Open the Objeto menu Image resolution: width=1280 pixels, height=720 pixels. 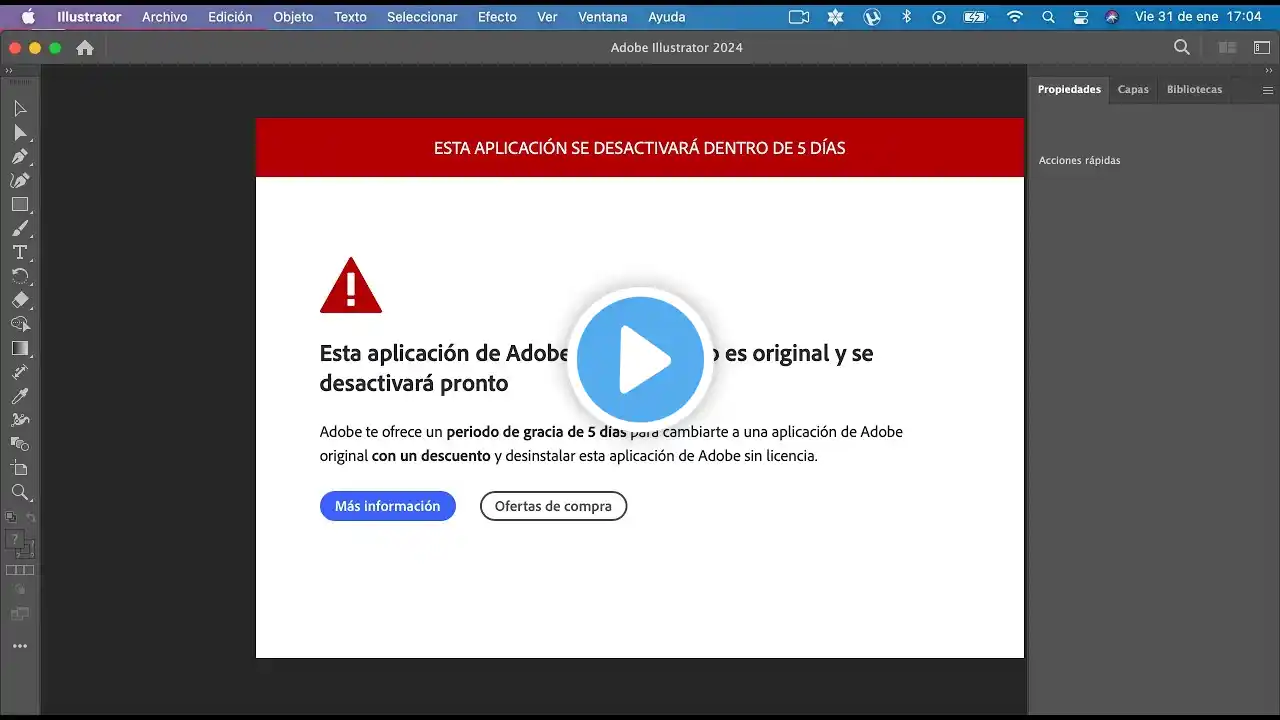293,17
